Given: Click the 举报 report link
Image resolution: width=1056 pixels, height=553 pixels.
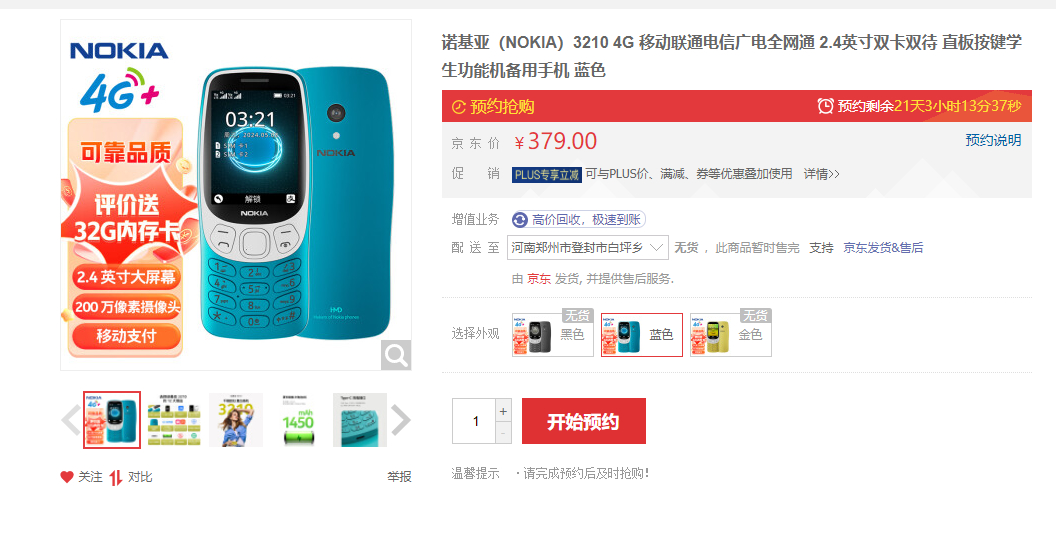Looking at the screenshot, I should click(399, 477).
